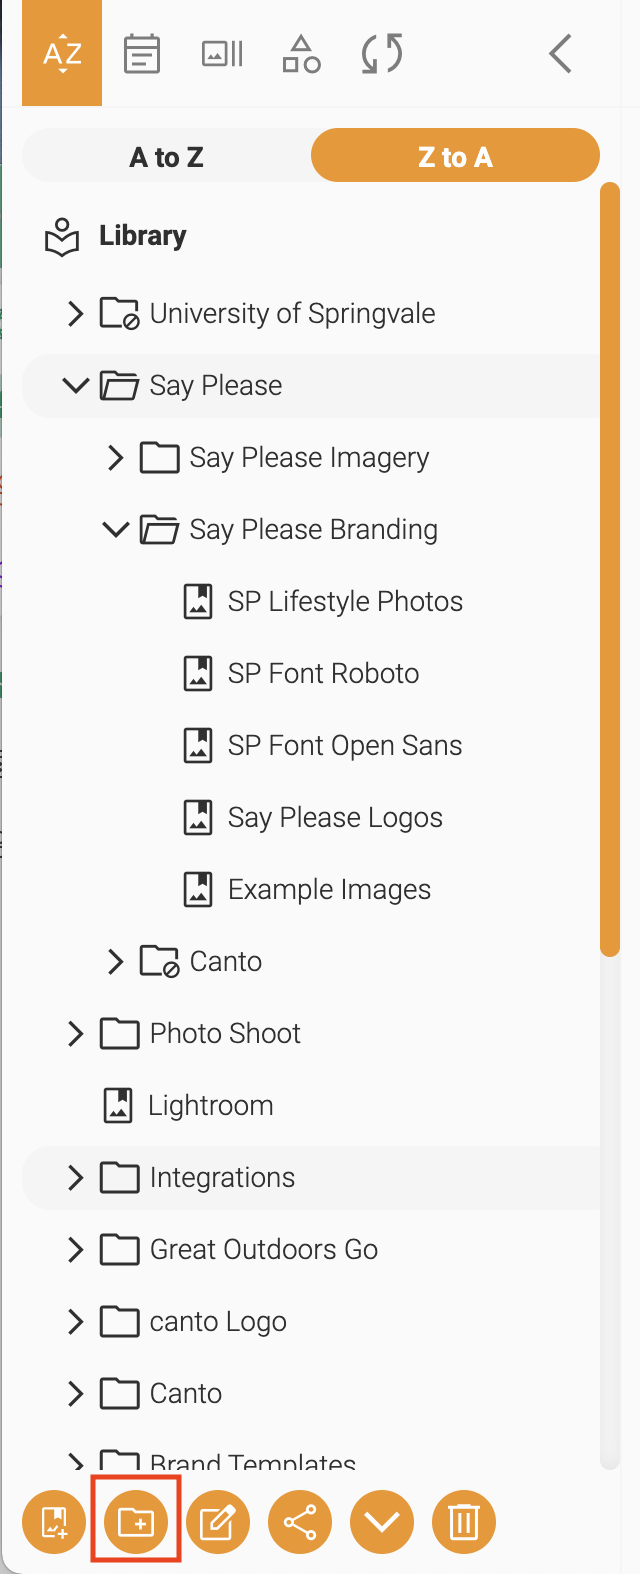
Task: Open the SP Lifestyle Photos album
Action: 324,602
